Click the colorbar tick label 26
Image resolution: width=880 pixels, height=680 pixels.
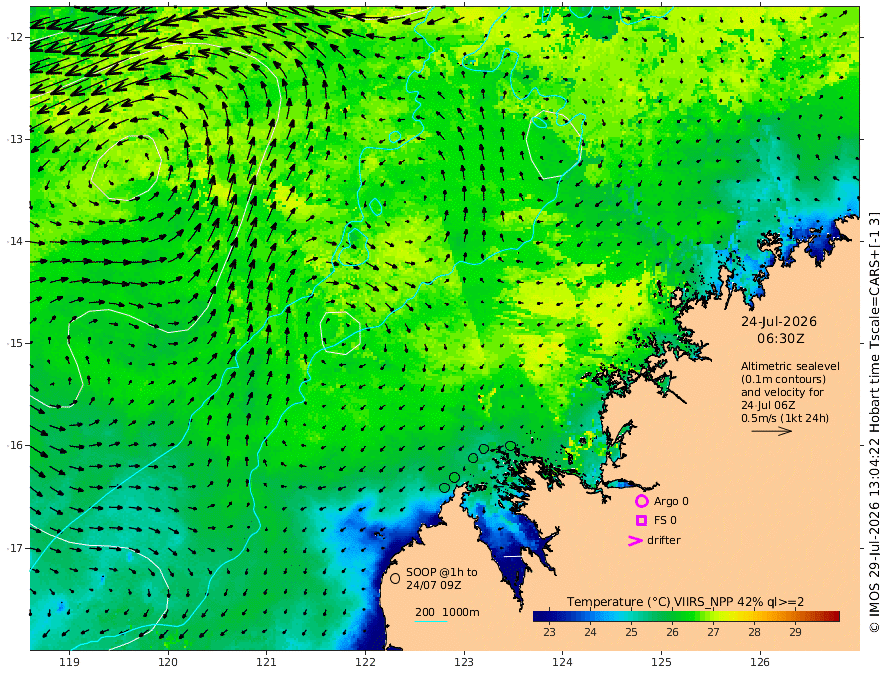click(x=672, y=632)
